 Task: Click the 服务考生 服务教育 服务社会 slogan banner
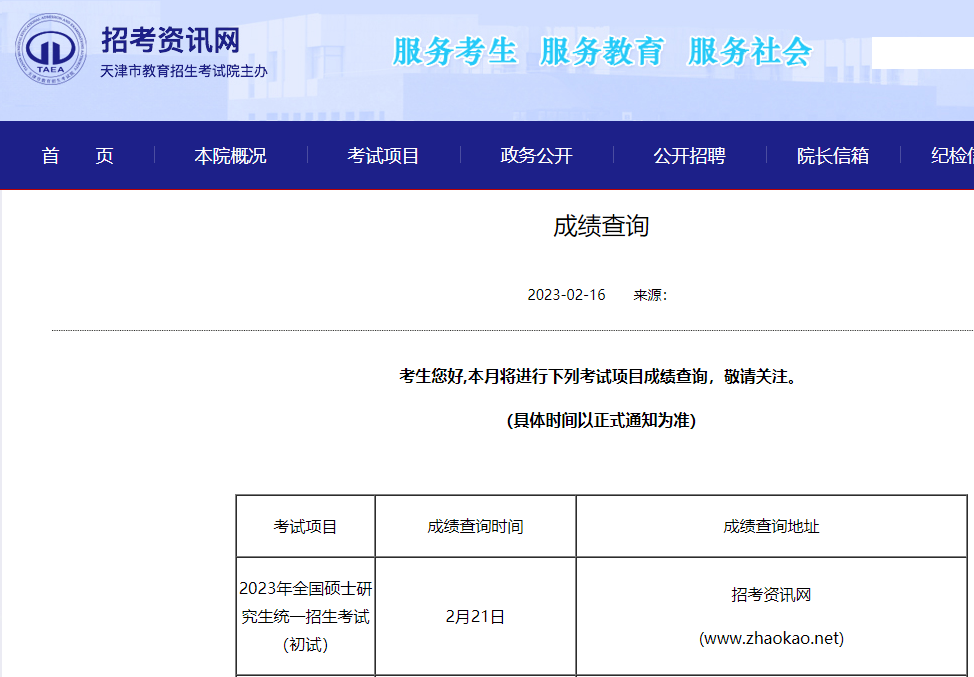pyautogui.click(x=601, y=51)
